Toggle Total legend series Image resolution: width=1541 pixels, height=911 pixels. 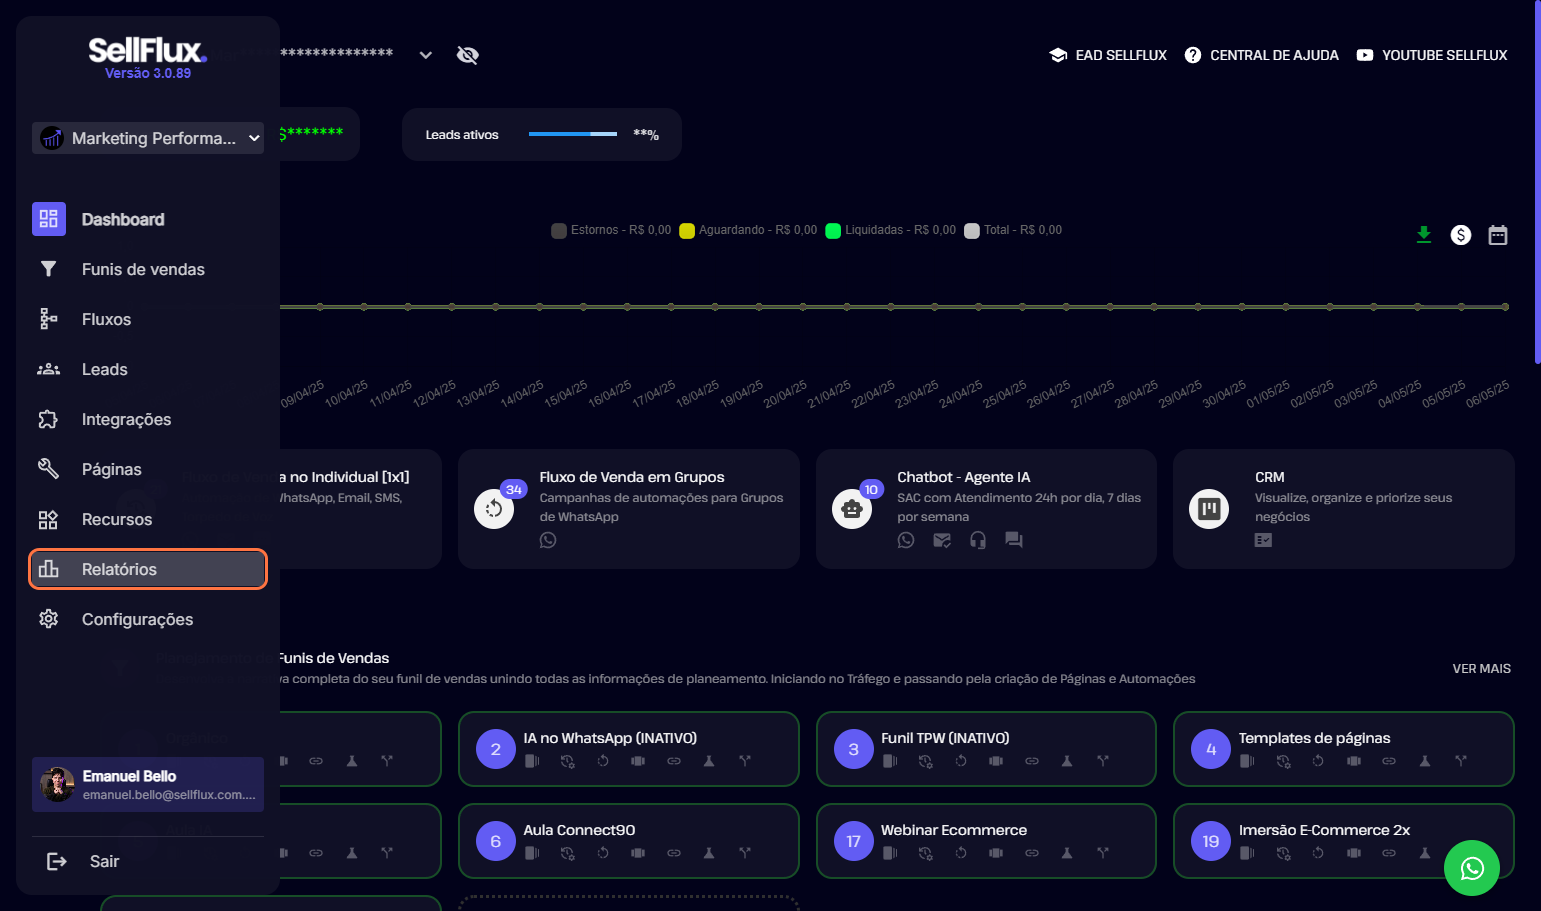1013,230
